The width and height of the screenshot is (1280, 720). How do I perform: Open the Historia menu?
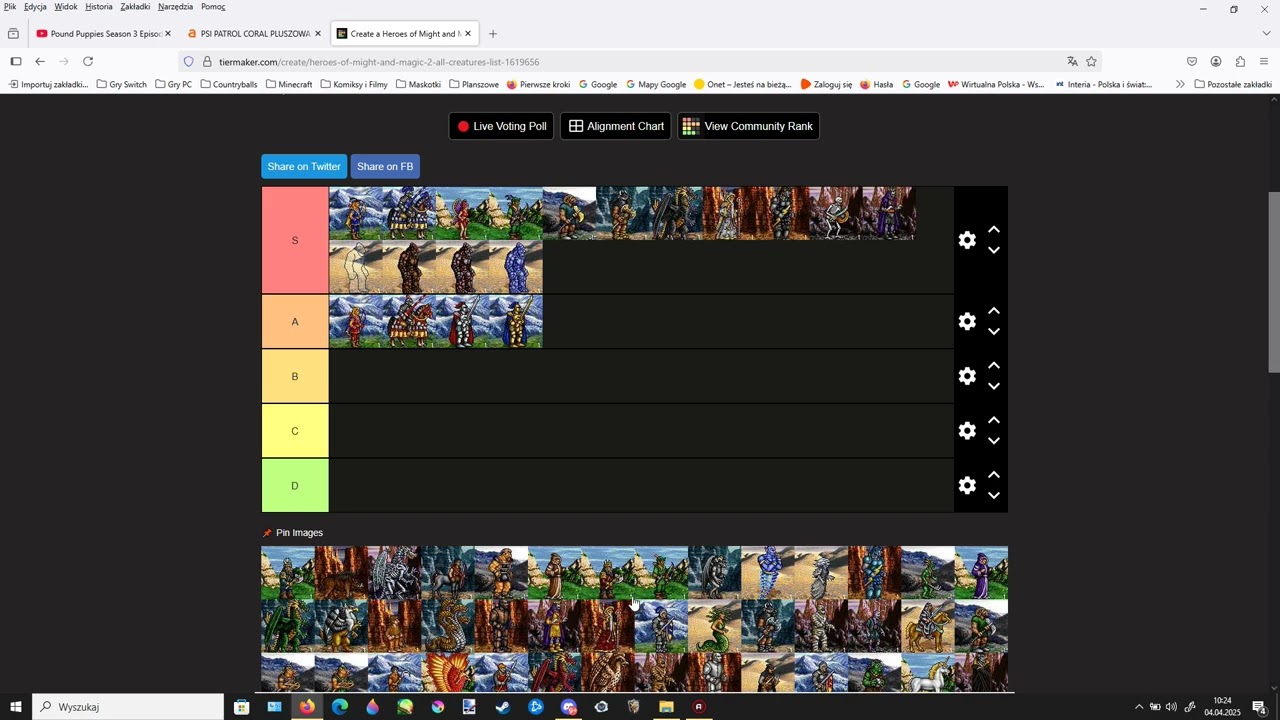pos(99,6)
